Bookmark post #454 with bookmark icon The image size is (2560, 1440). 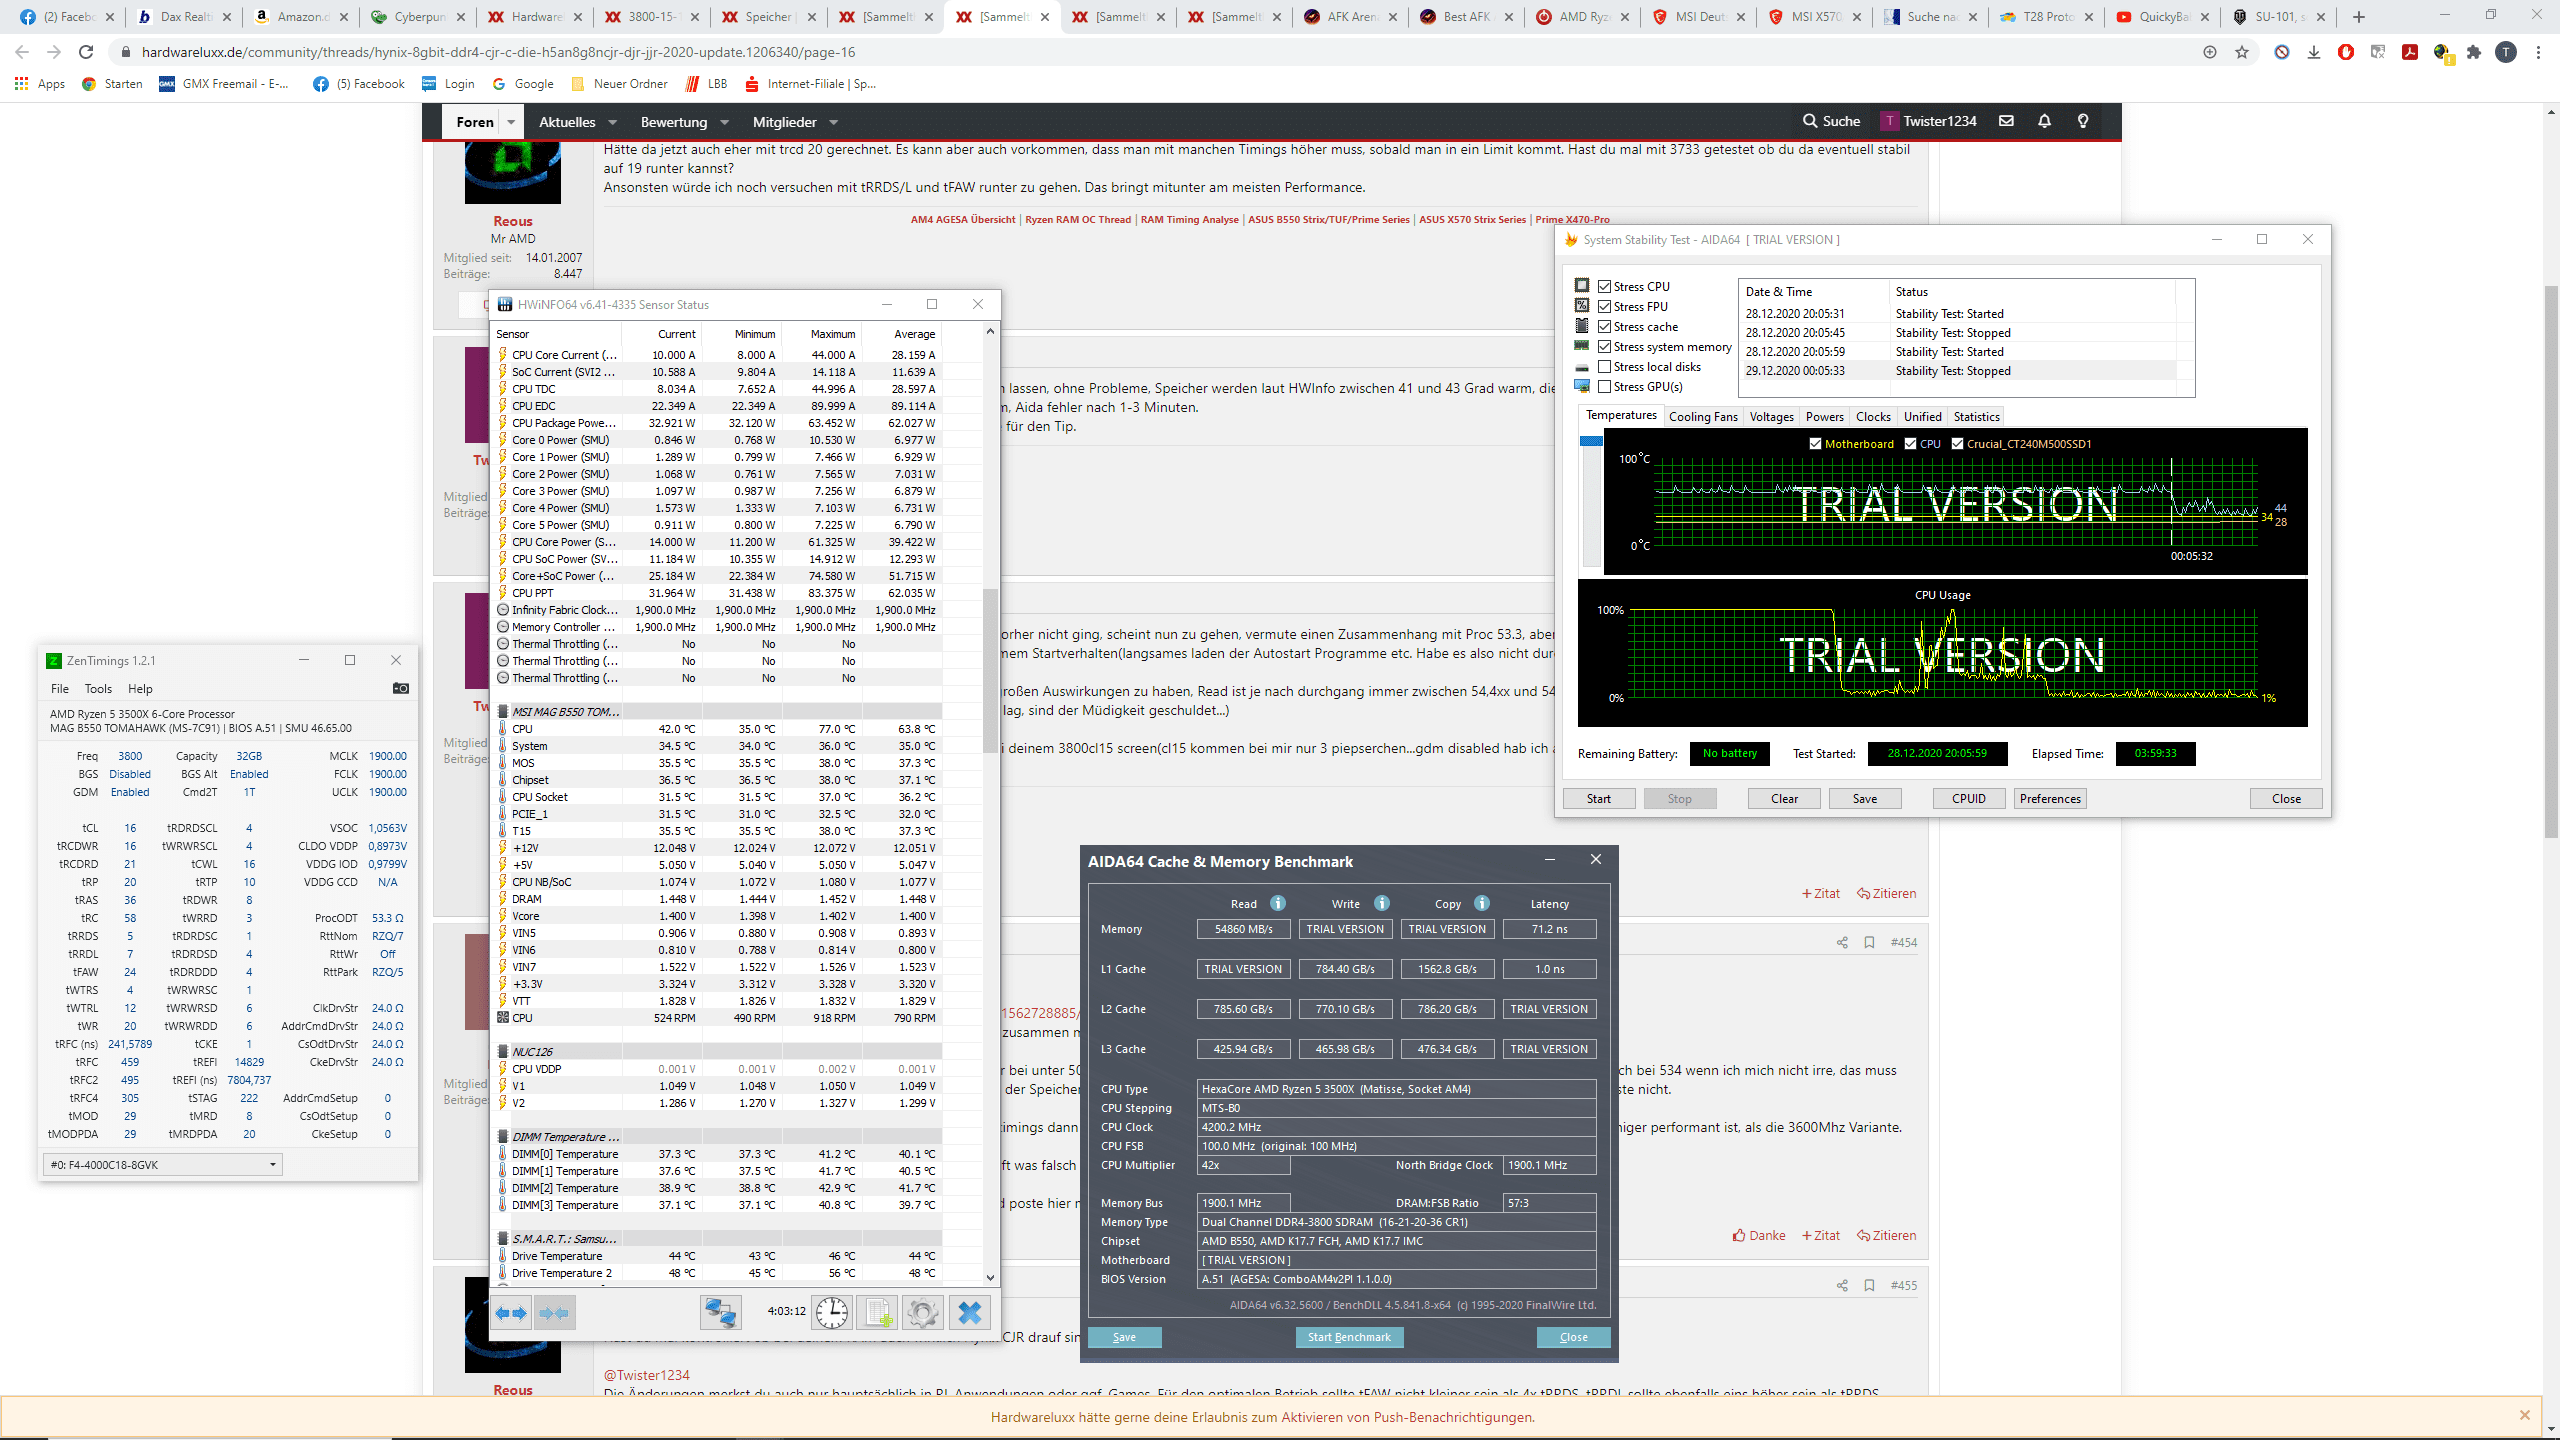click(1869, 942)
